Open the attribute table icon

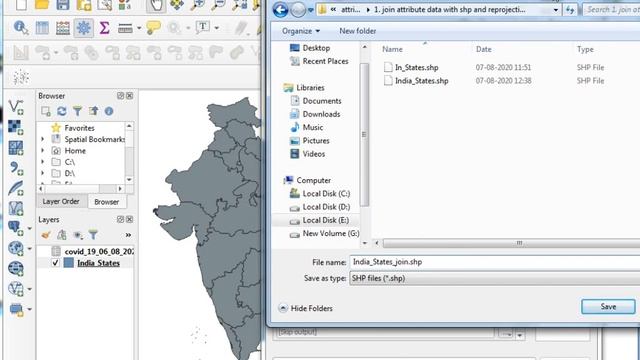point(42,28)
